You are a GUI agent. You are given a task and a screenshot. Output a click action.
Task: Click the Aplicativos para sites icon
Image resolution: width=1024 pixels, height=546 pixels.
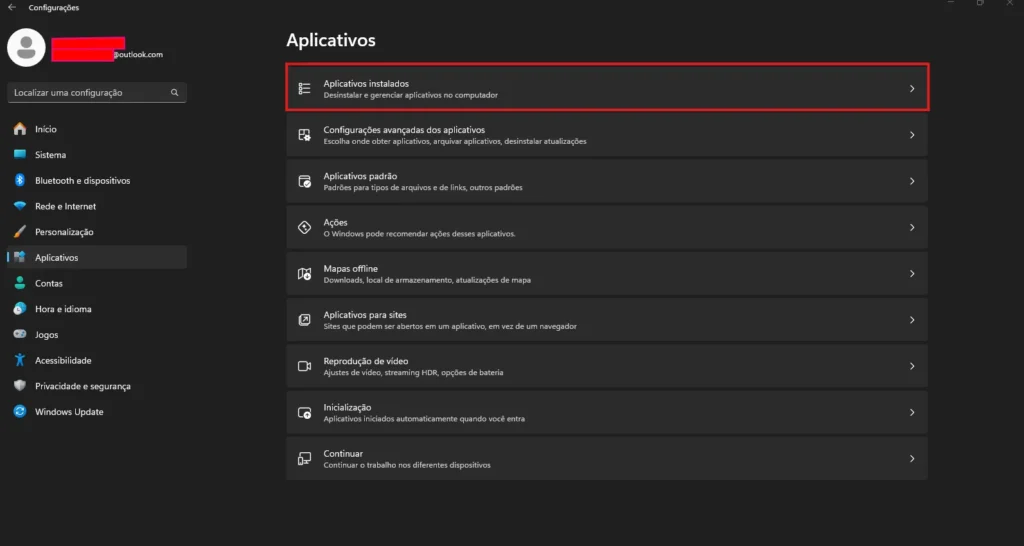pos(304,320)
